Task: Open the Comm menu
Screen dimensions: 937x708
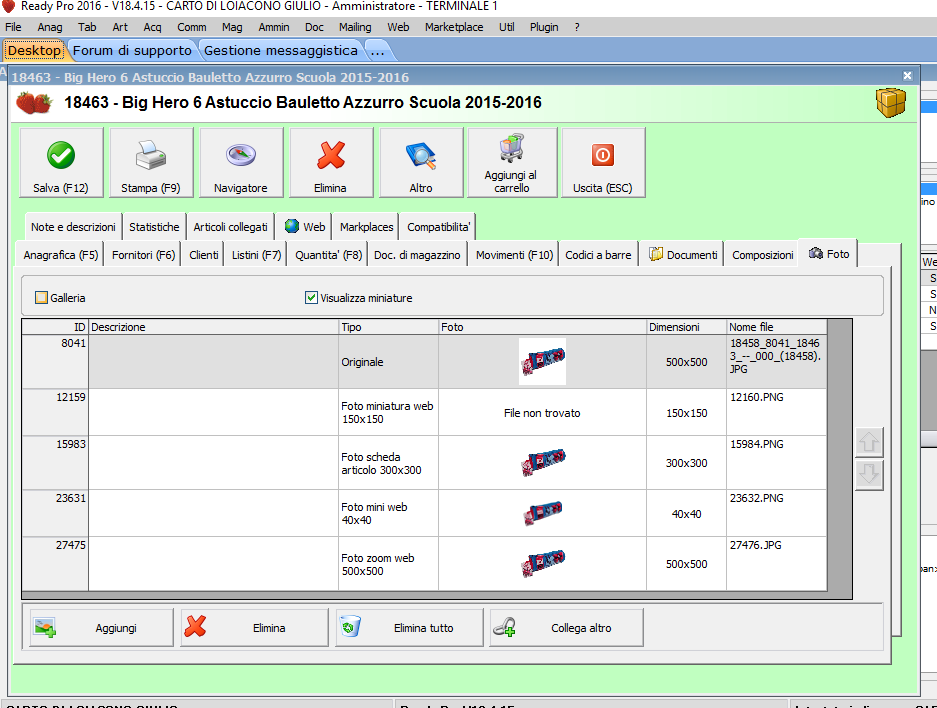Action: [191, 27]
